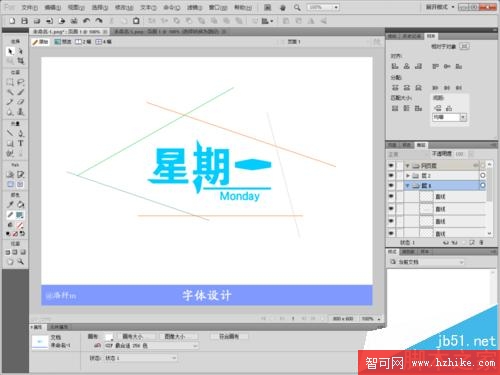Click the 图像大小 image size button

tap(176, 336)
